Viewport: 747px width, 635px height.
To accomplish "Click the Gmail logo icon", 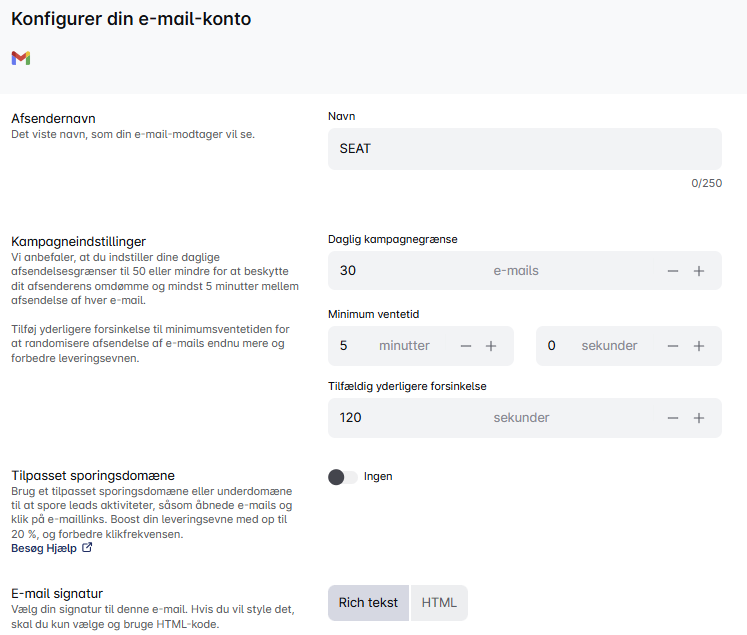I will pyautogui.click(x=21, y=58).
